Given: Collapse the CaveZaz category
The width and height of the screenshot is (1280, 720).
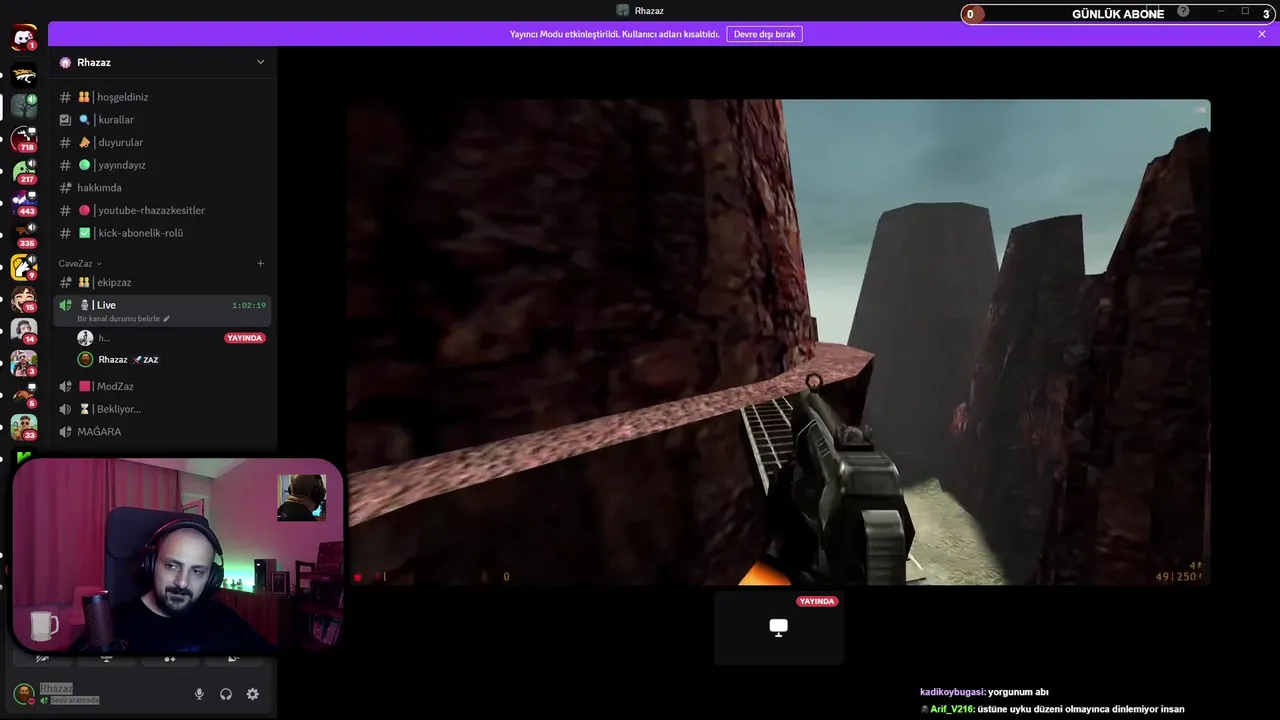Looking at the screenshot, I should pyautogui.click(x=80, y=264).
